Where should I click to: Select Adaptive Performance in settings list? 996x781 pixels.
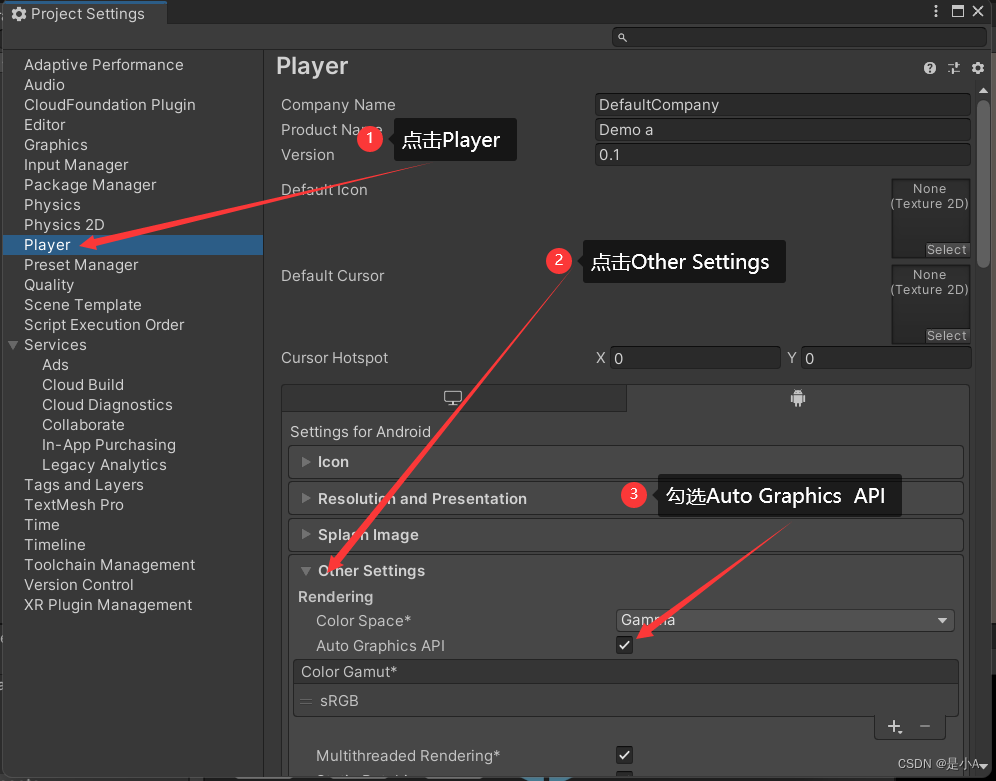pos(104,65)
